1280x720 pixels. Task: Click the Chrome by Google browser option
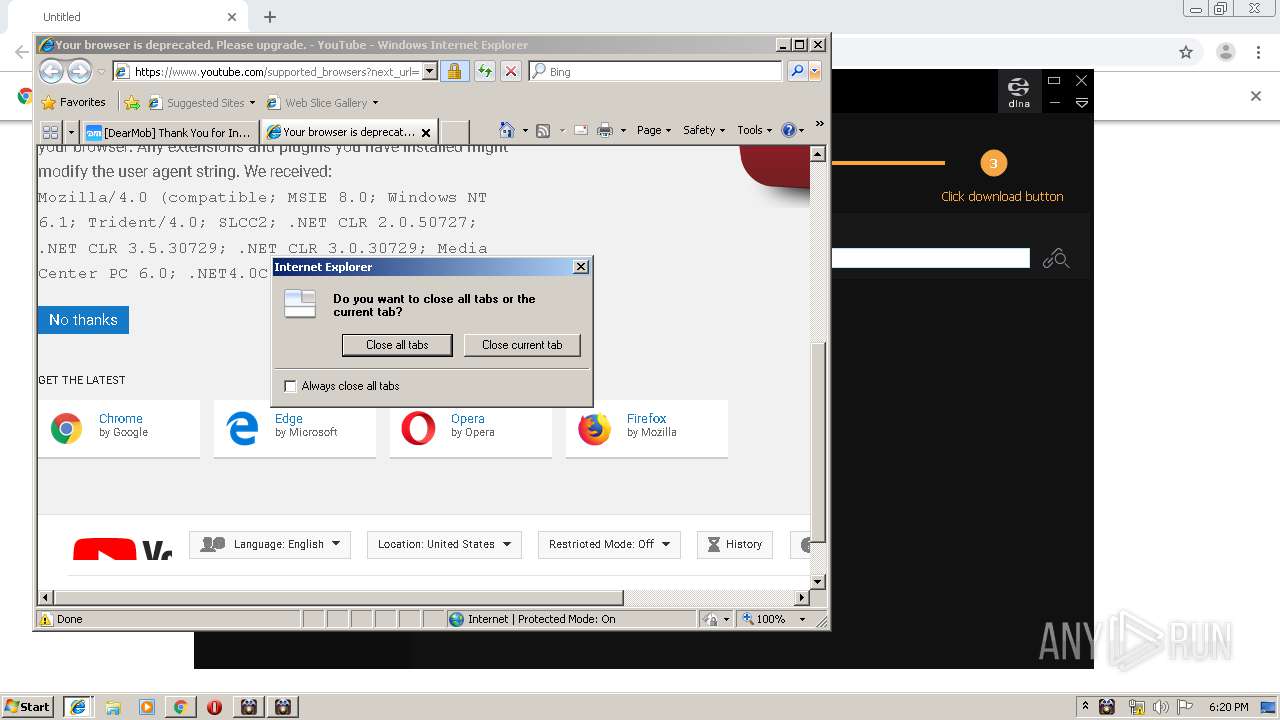point(119,429)
